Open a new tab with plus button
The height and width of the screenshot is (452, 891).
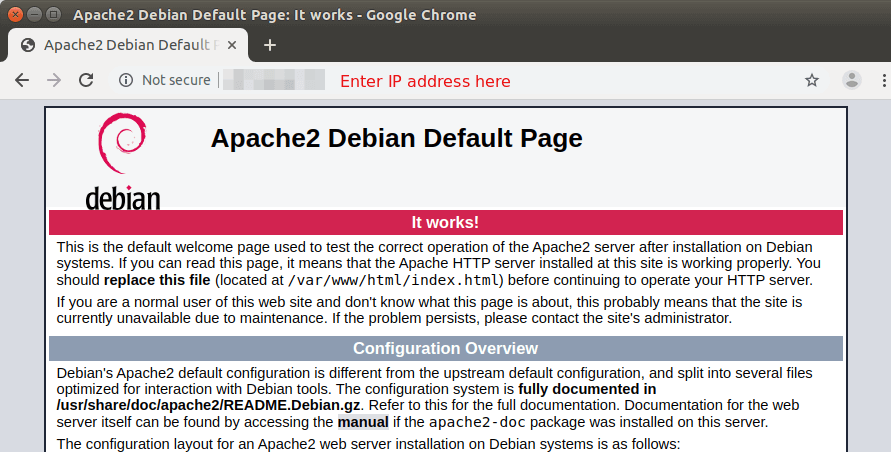click(269, 45)
